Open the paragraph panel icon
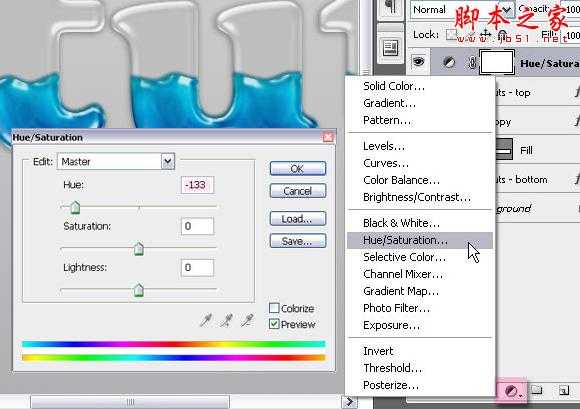 point(391,8)
